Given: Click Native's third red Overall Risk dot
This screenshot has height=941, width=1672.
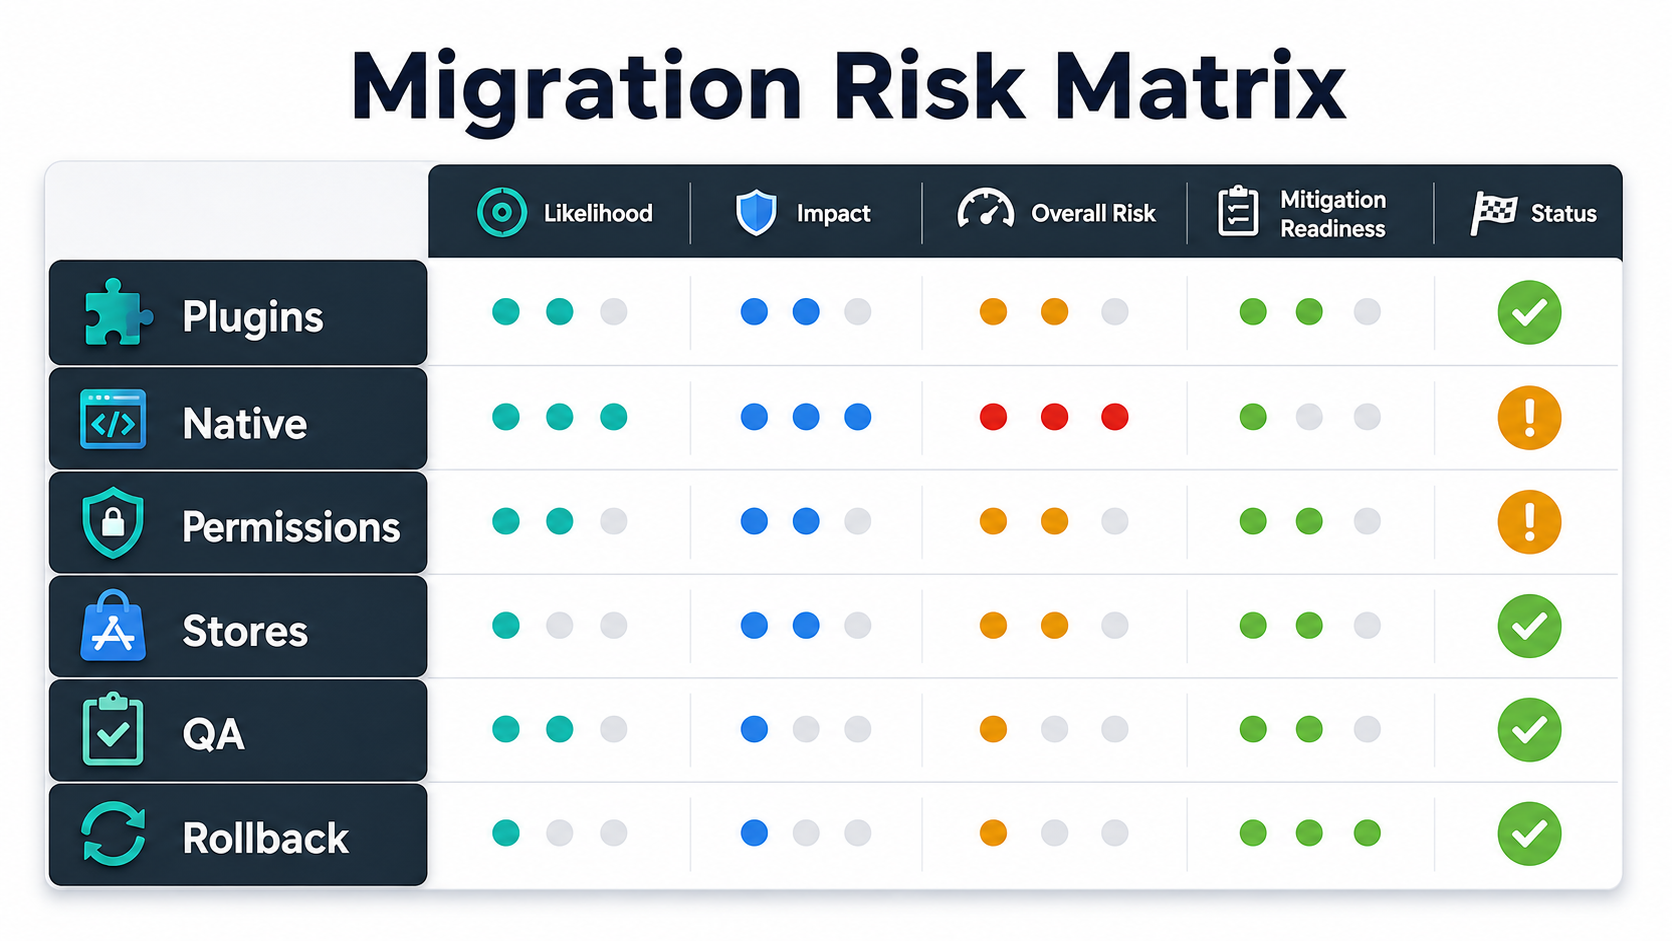Looking at the screenshot, I should tap(1114, 417).
